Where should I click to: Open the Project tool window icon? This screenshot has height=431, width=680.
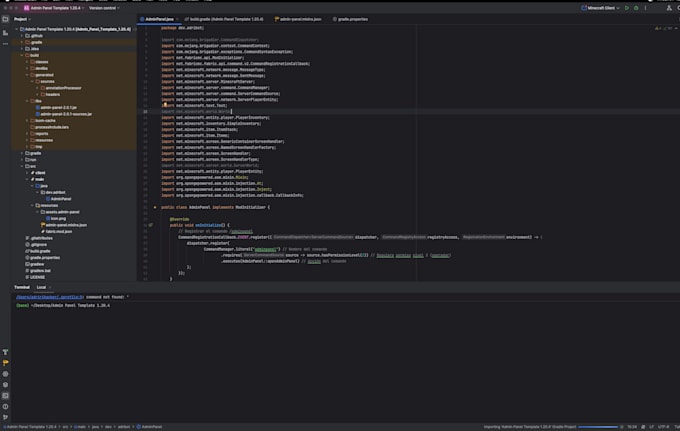tap(5, 19)
